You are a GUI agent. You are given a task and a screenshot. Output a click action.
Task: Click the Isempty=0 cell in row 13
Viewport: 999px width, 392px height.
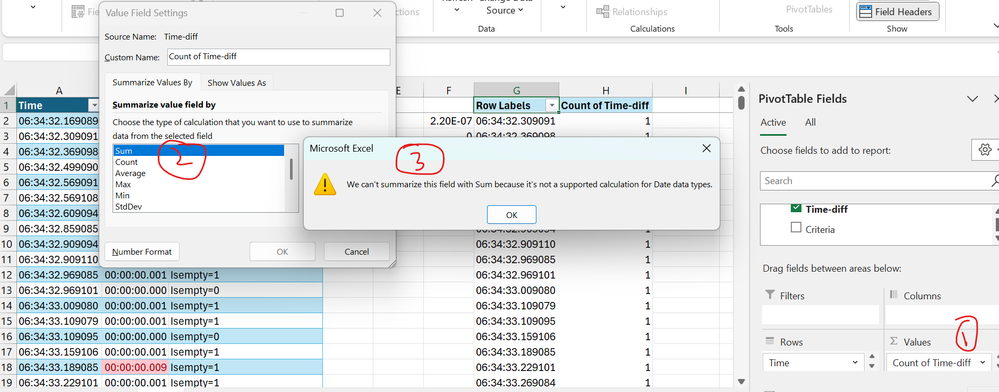(245, 290)
